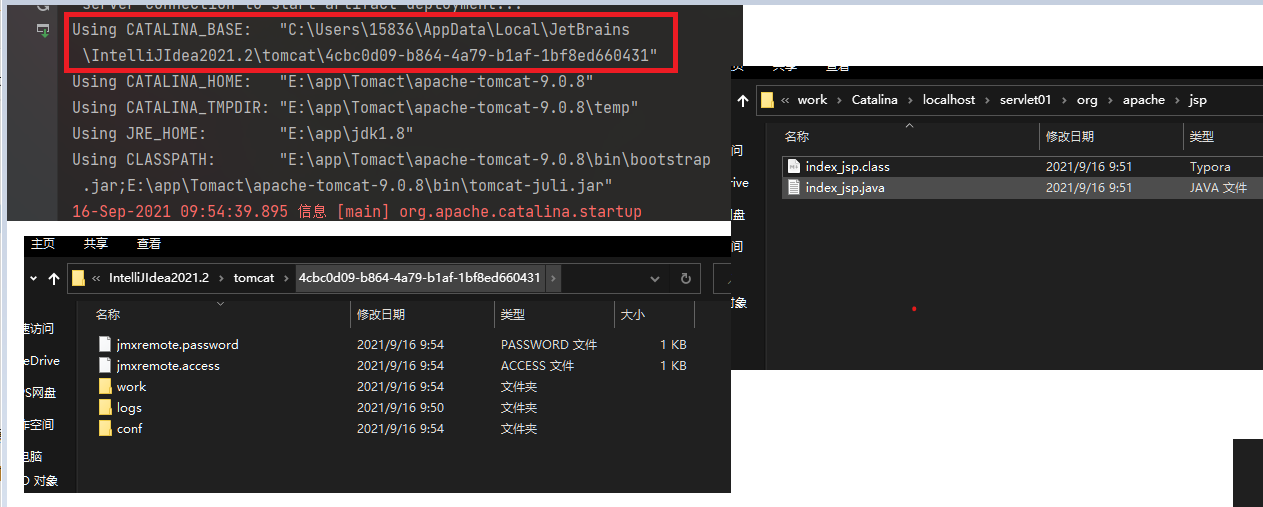Expand the « overflow in jsp address bar
The width and height of the screenshot is (1263, 507).
pyautogui.click(x=786, y=100)
